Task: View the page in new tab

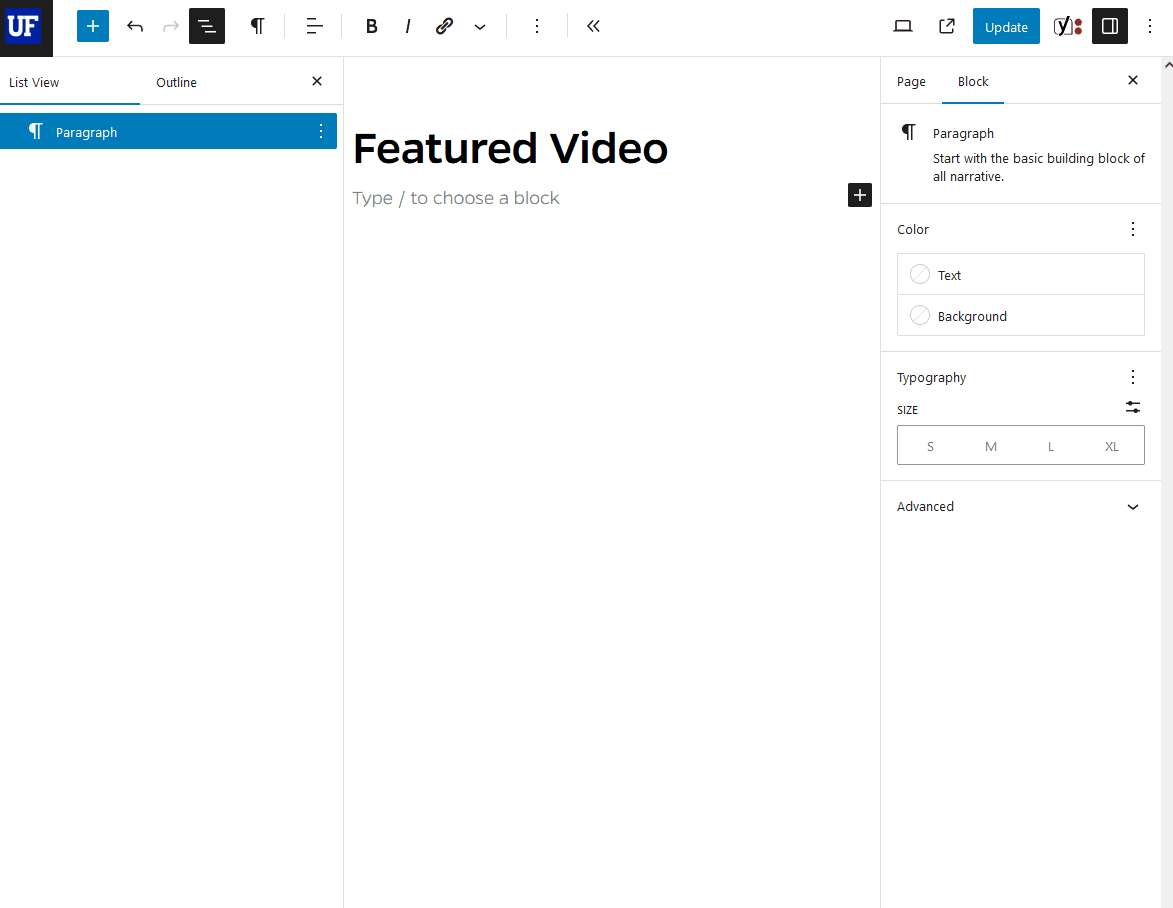Action: coord(946,26)
